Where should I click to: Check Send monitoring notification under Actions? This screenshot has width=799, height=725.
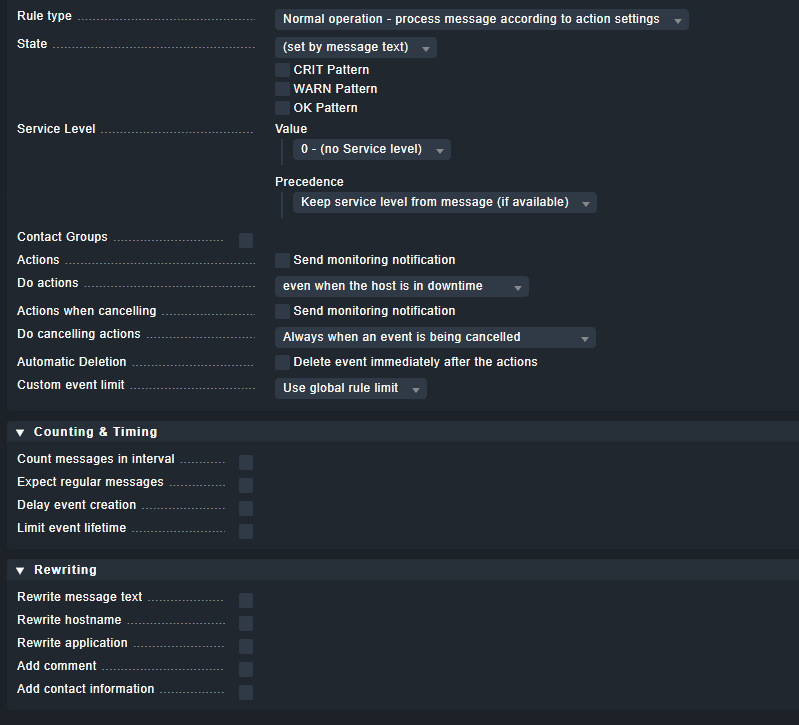point(282,260)
